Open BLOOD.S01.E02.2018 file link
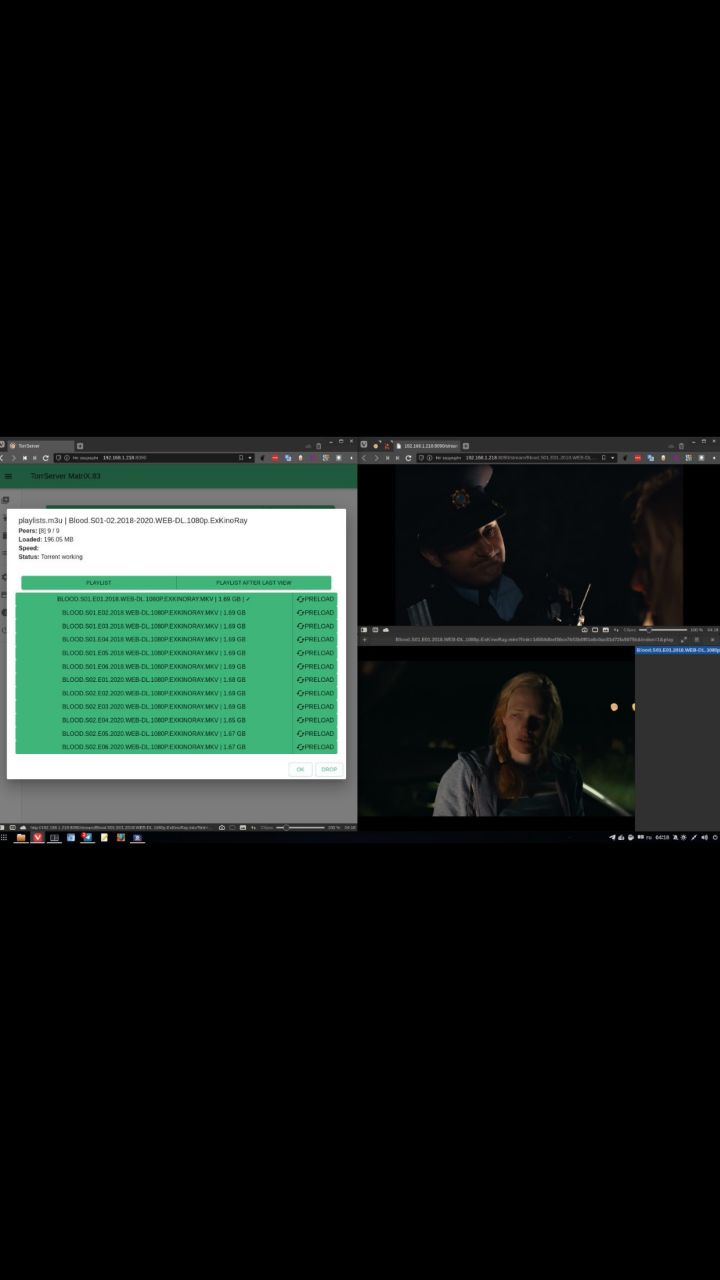This screenshot has width=720, height=1280. 154,612
